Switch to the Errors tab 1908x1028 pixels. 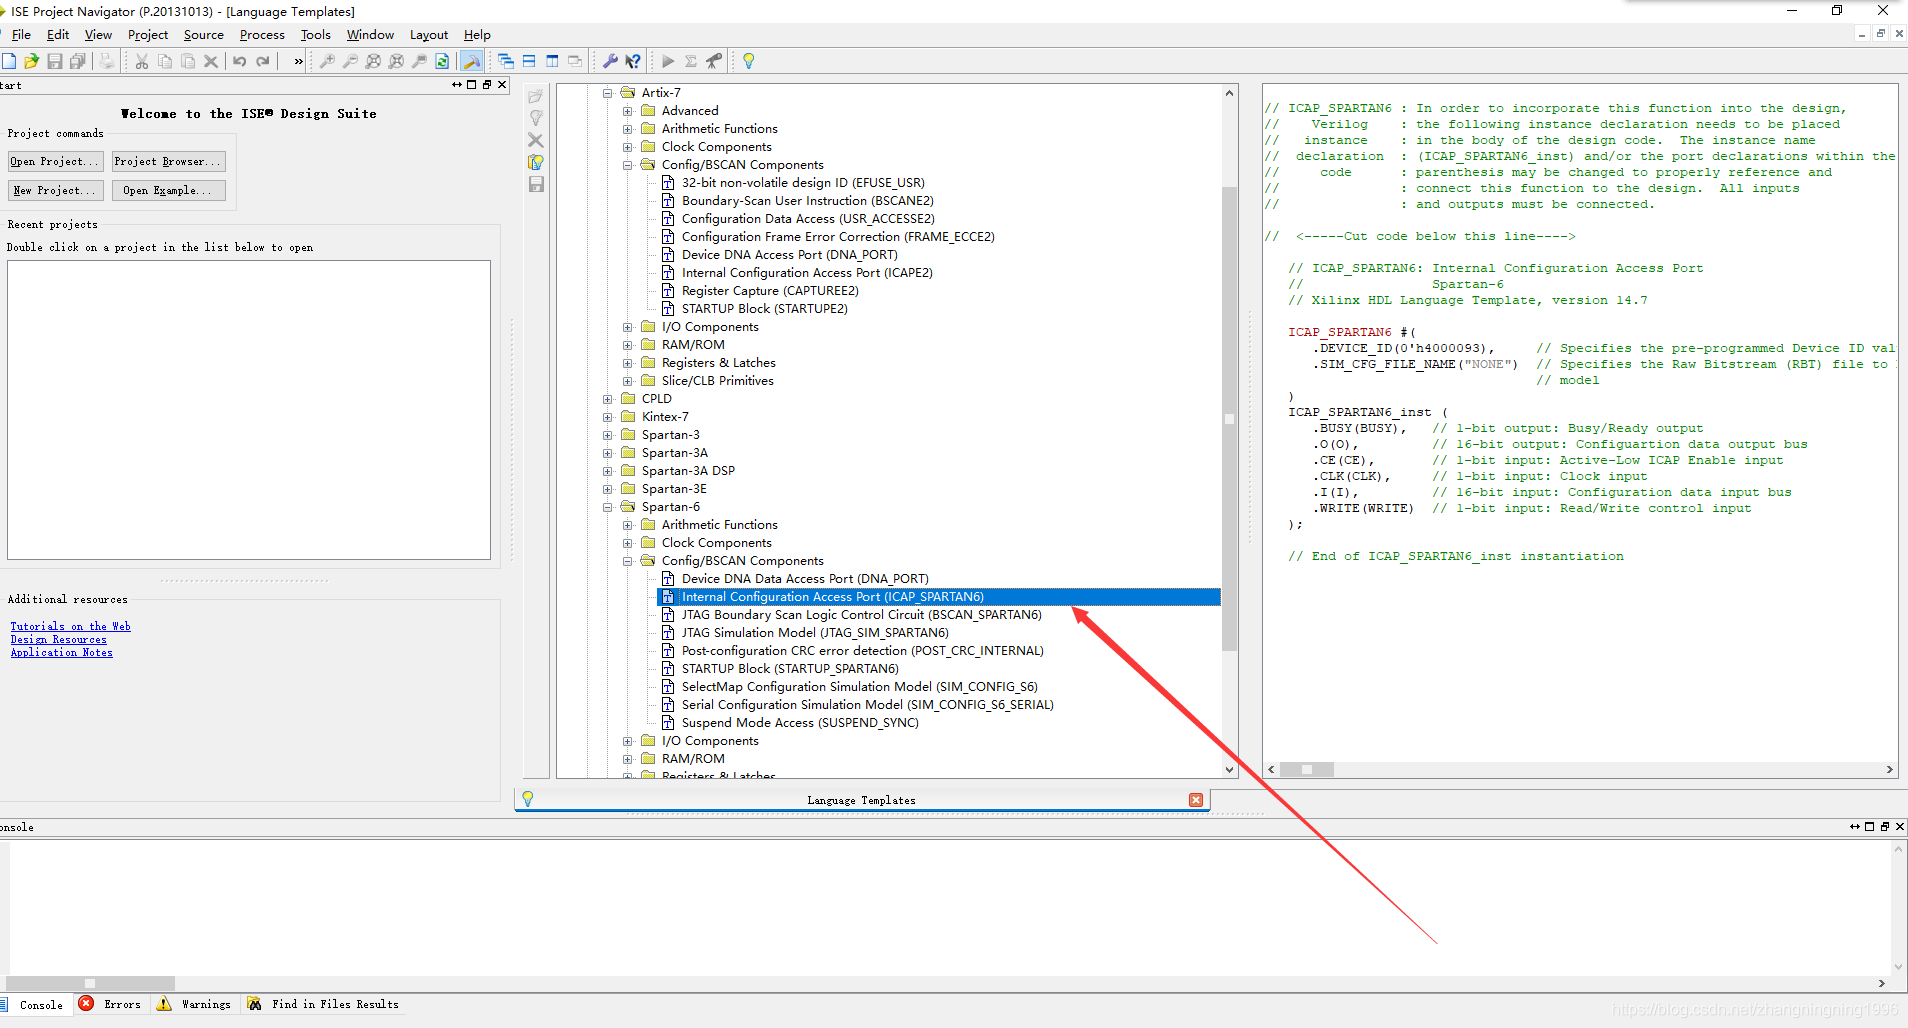click(x=112, y=1004)
